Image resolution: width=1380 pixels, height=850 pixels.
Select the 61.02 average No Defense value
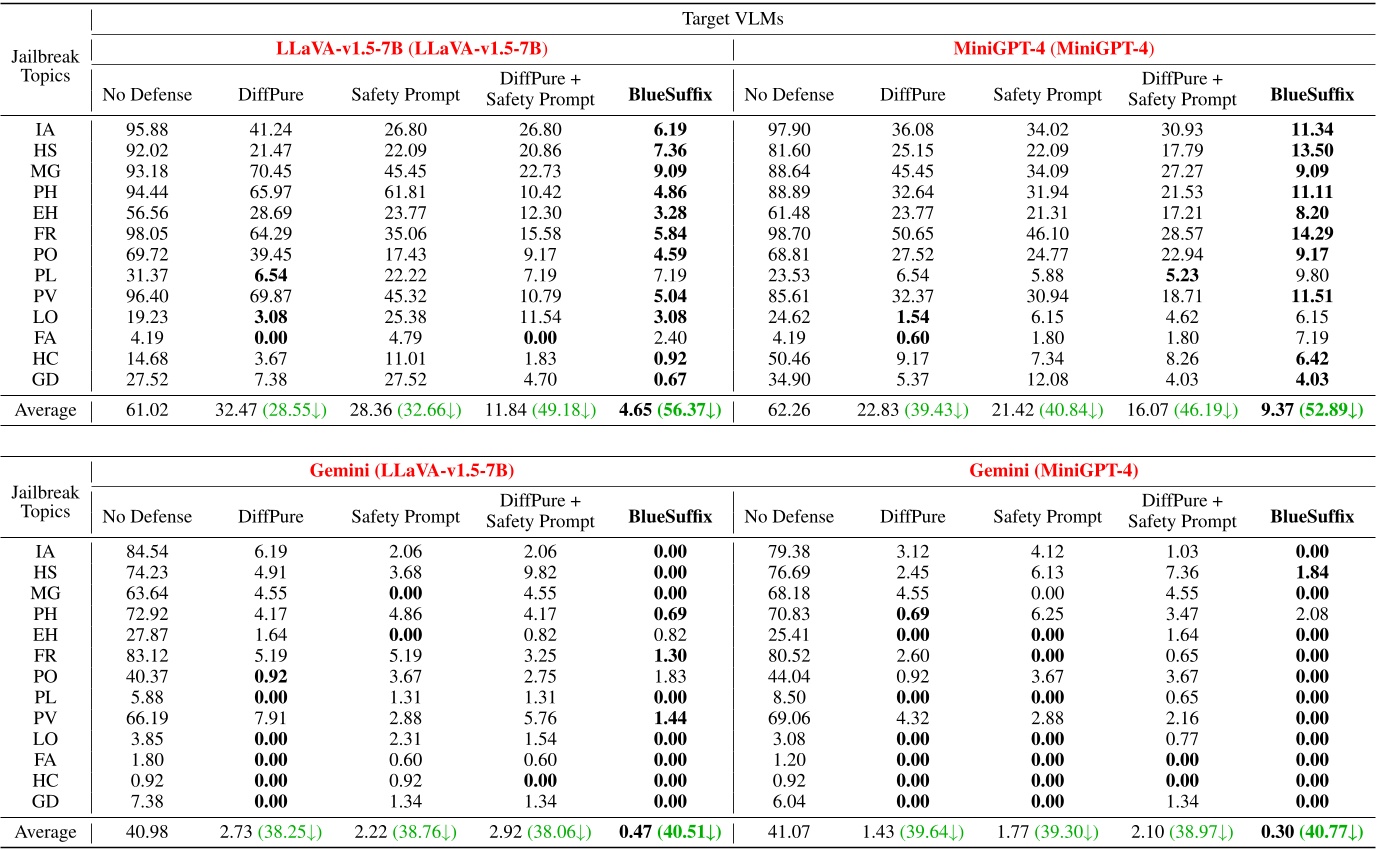(148, 409)
